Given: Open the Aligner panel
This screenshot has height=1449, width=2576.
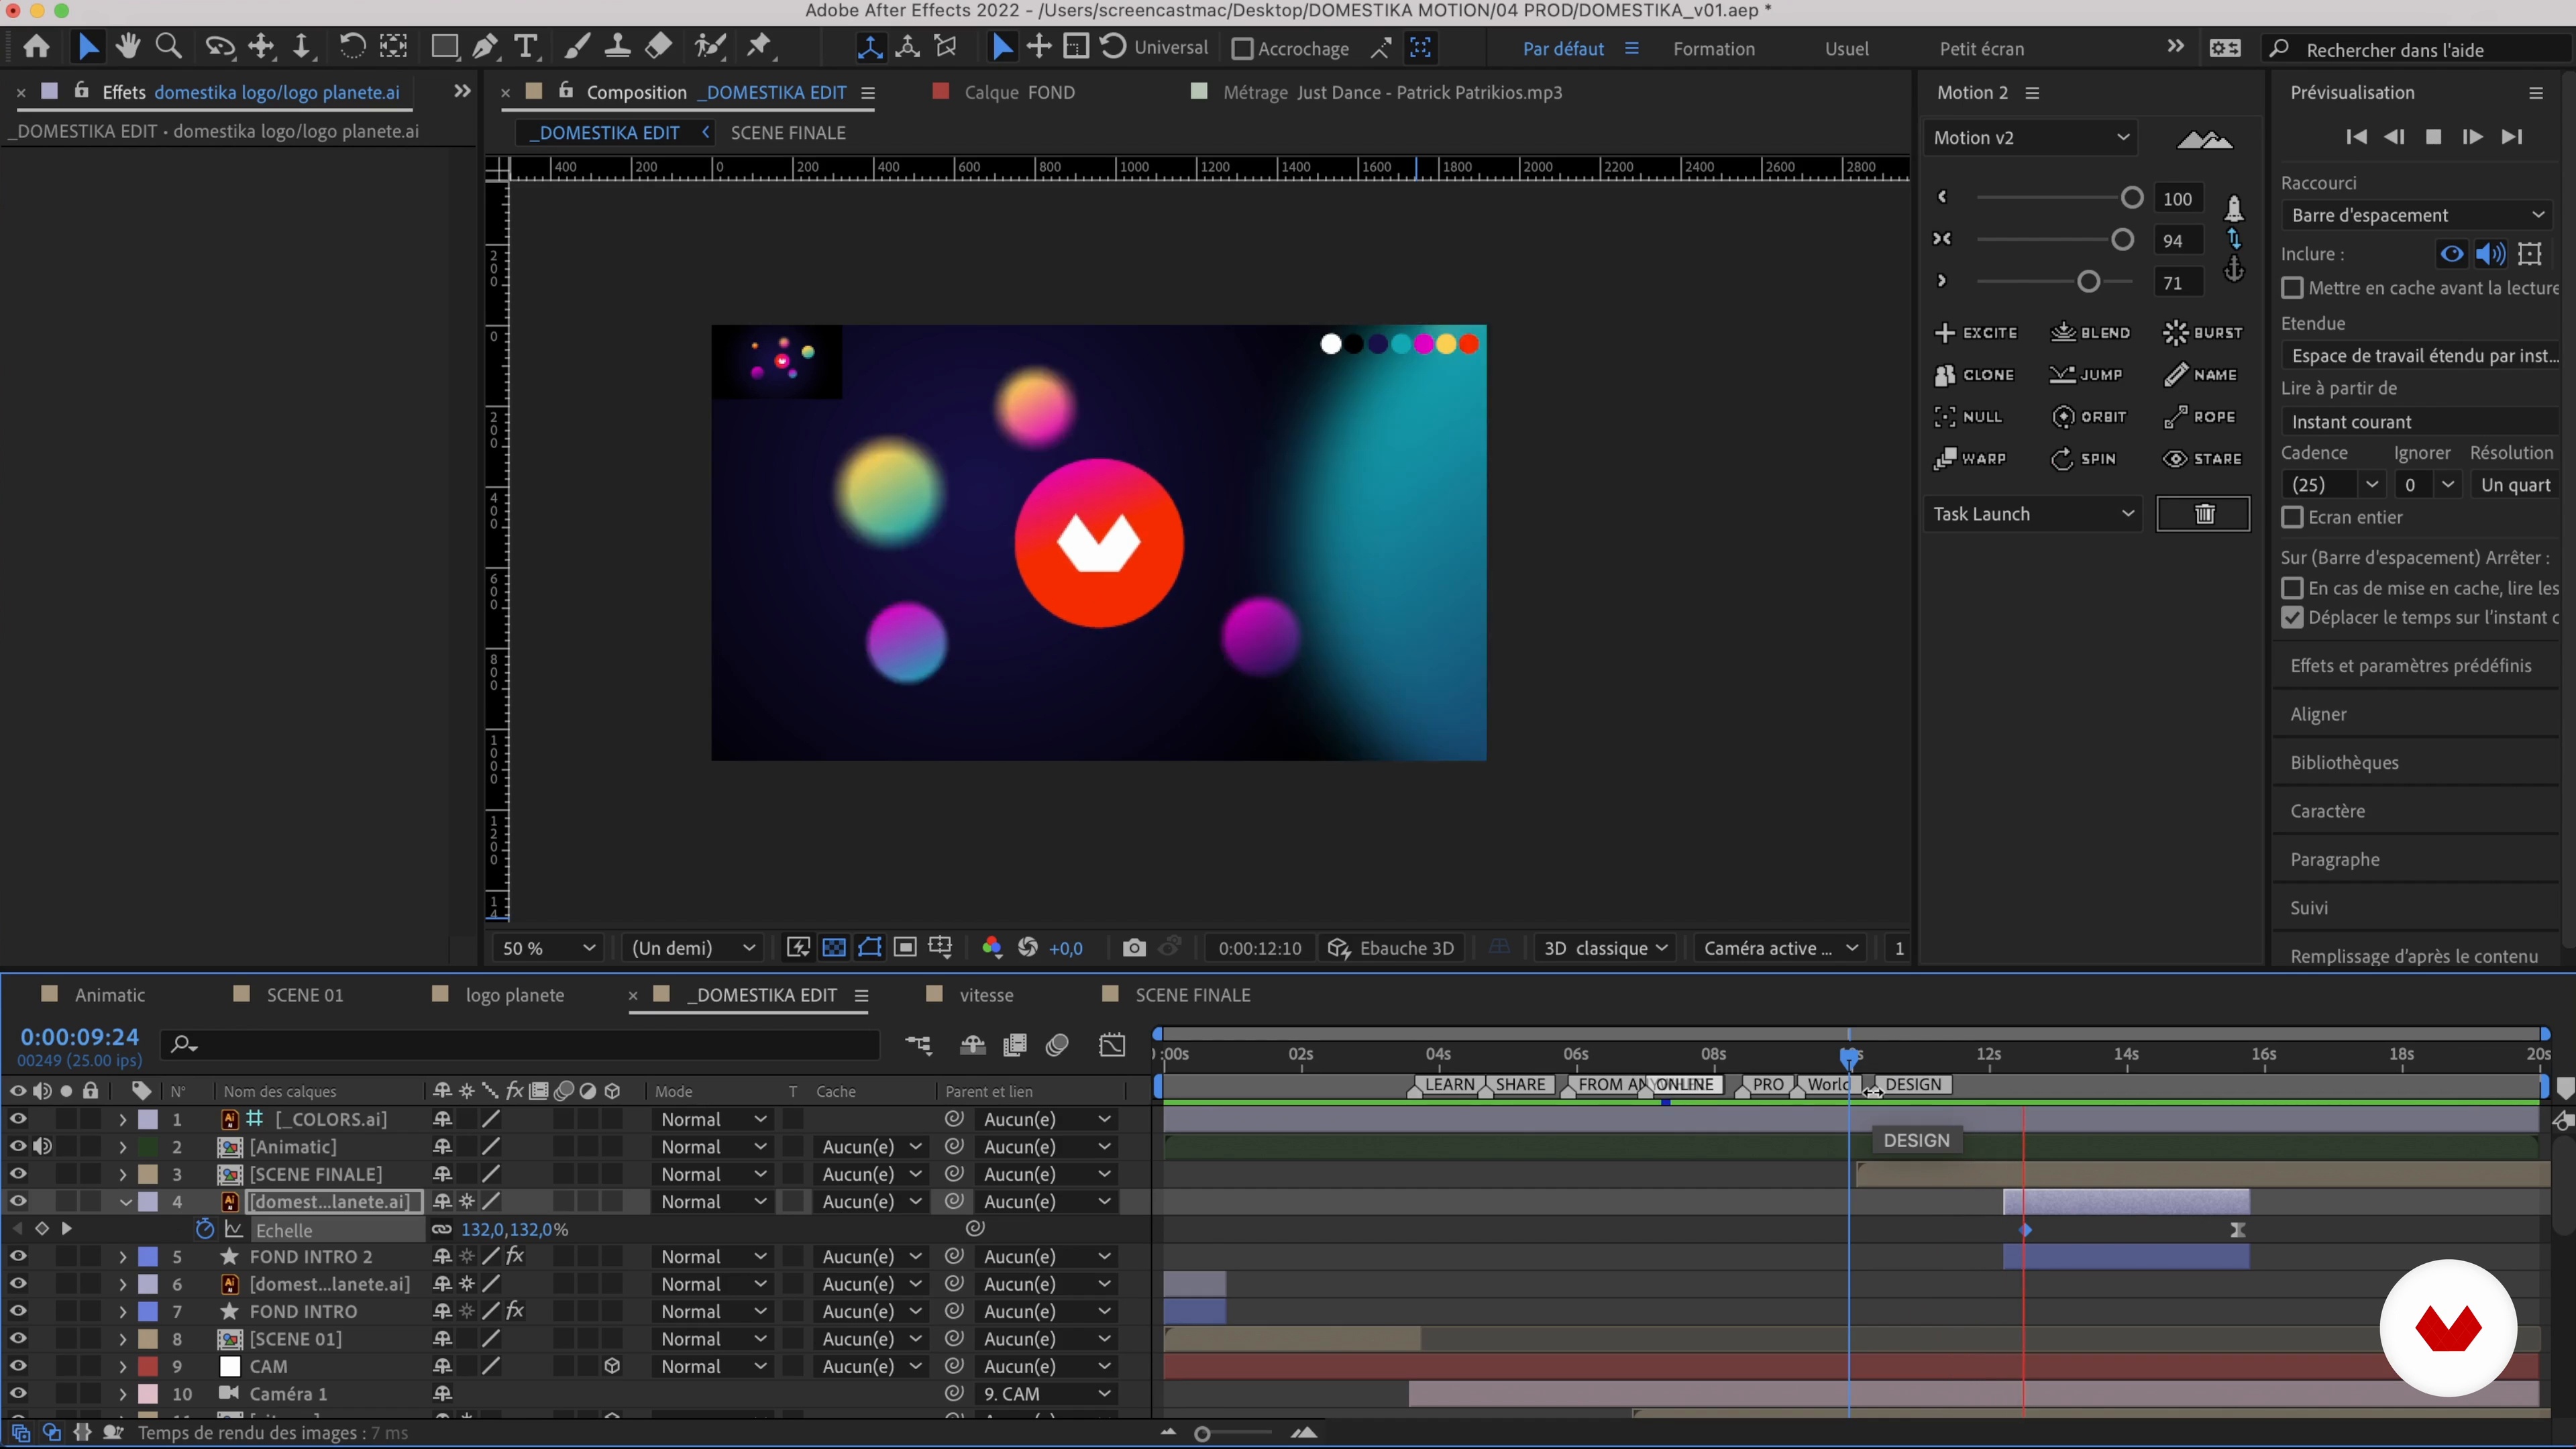Looking at the screenshot, I should [2318, 714].
